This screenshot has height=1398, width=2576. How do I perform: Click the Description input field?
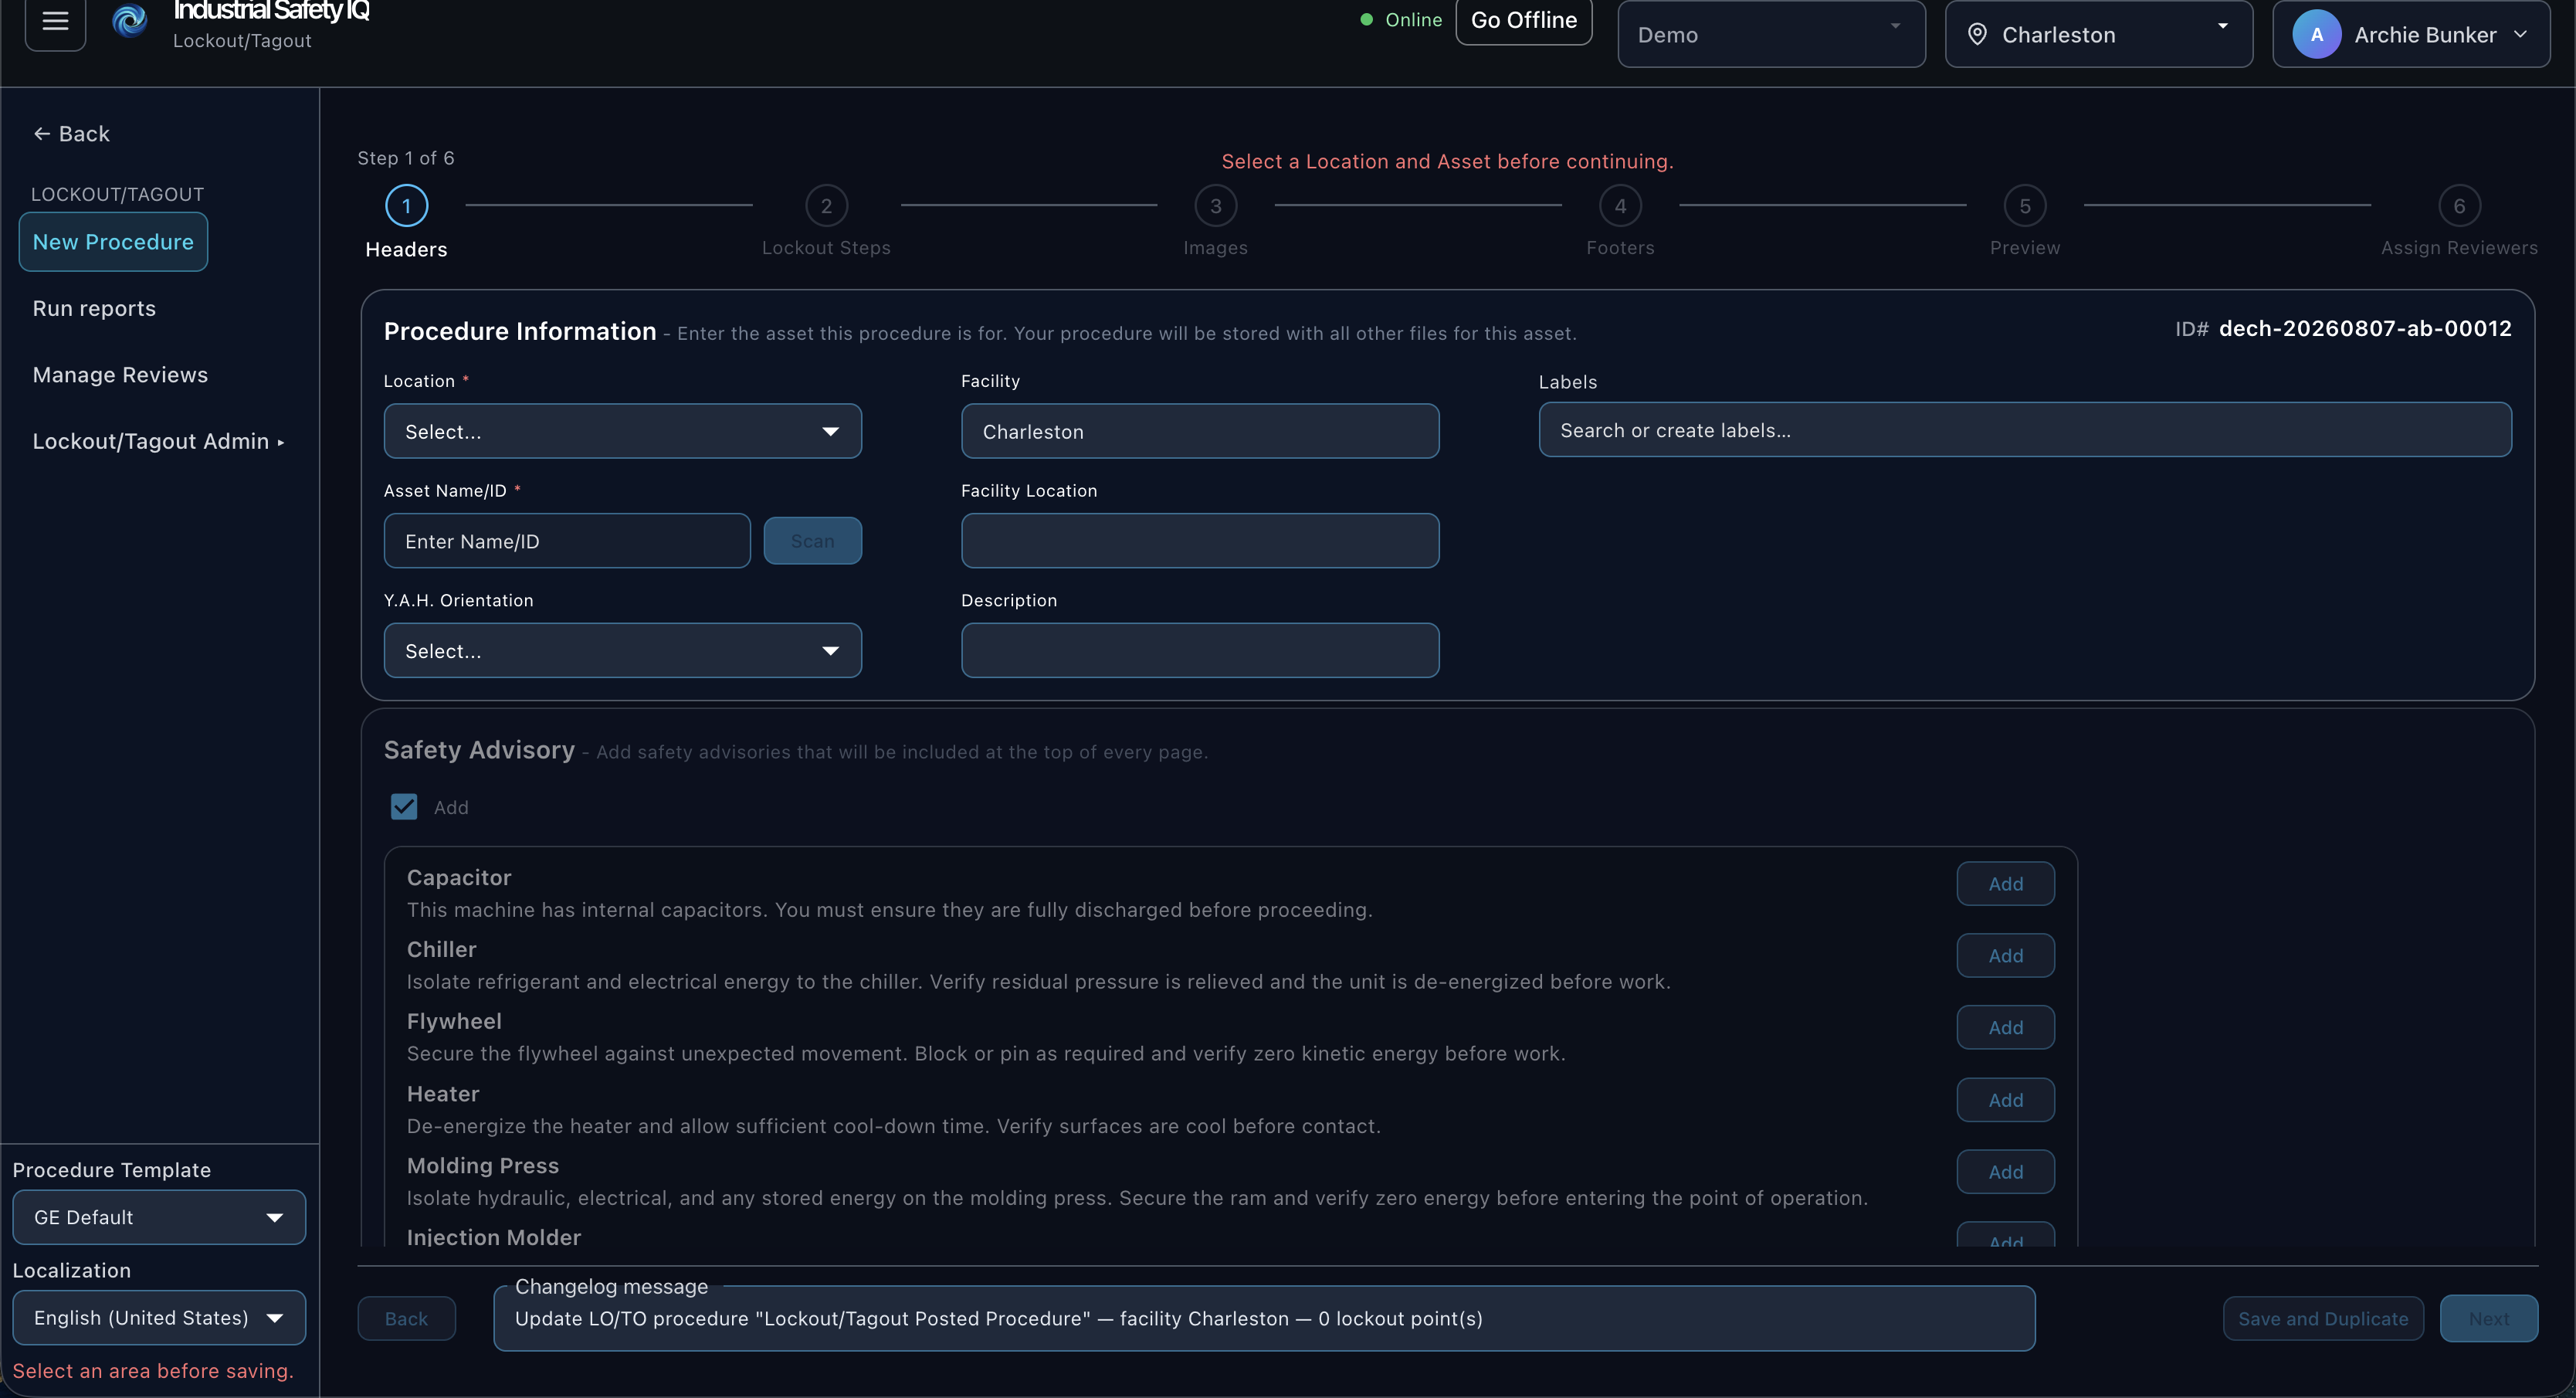(x=1200, y=651)
